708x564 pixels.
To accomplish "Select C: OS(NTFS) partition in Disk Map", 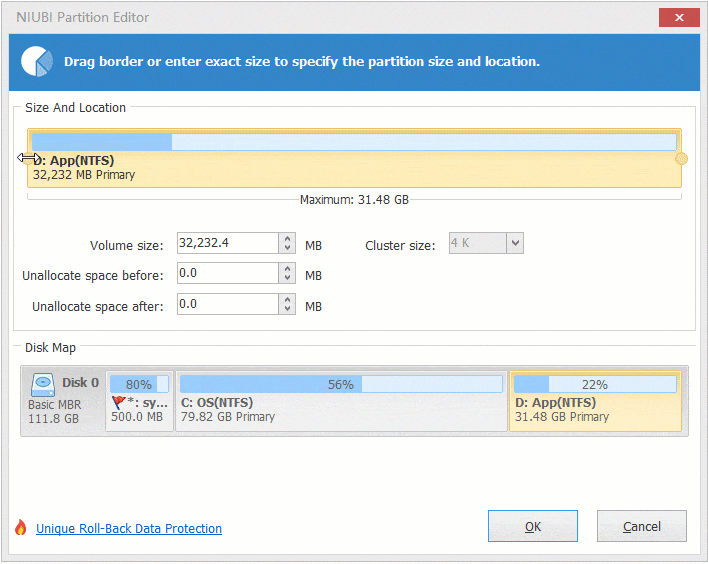I will coord(341,401).
